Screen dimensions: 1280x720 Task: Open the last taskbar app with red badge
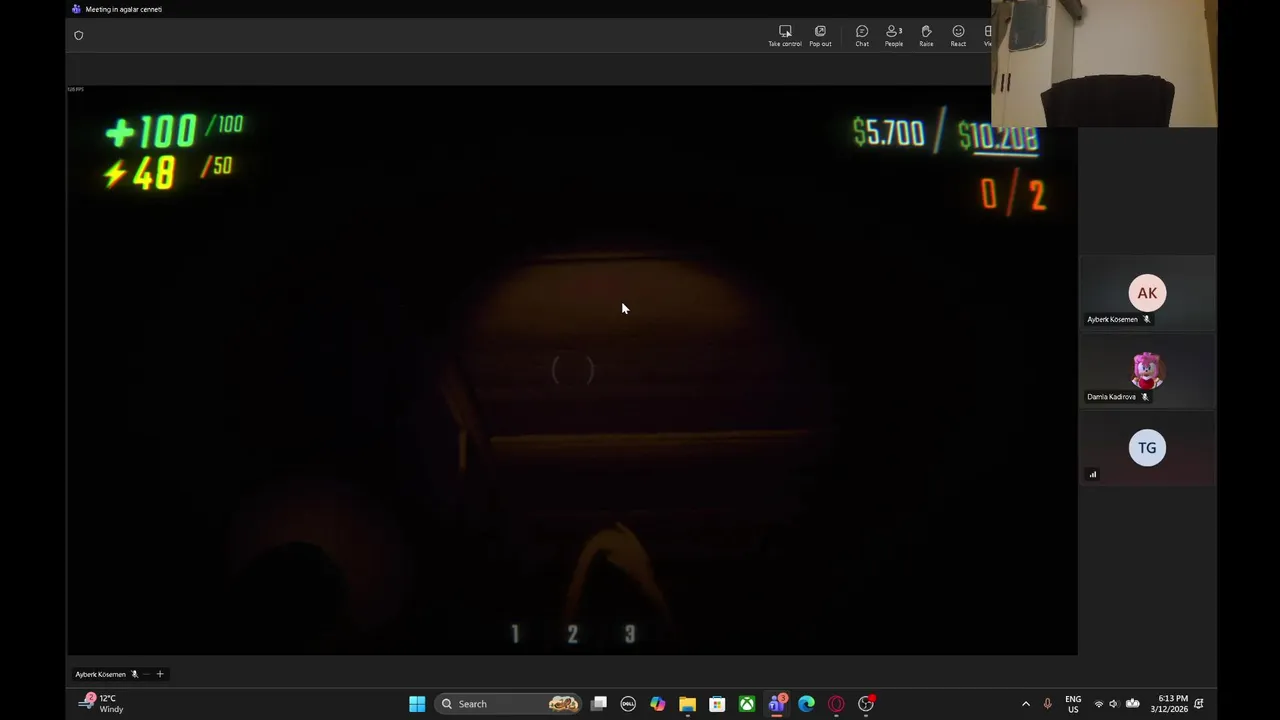(x=866, y=704)
